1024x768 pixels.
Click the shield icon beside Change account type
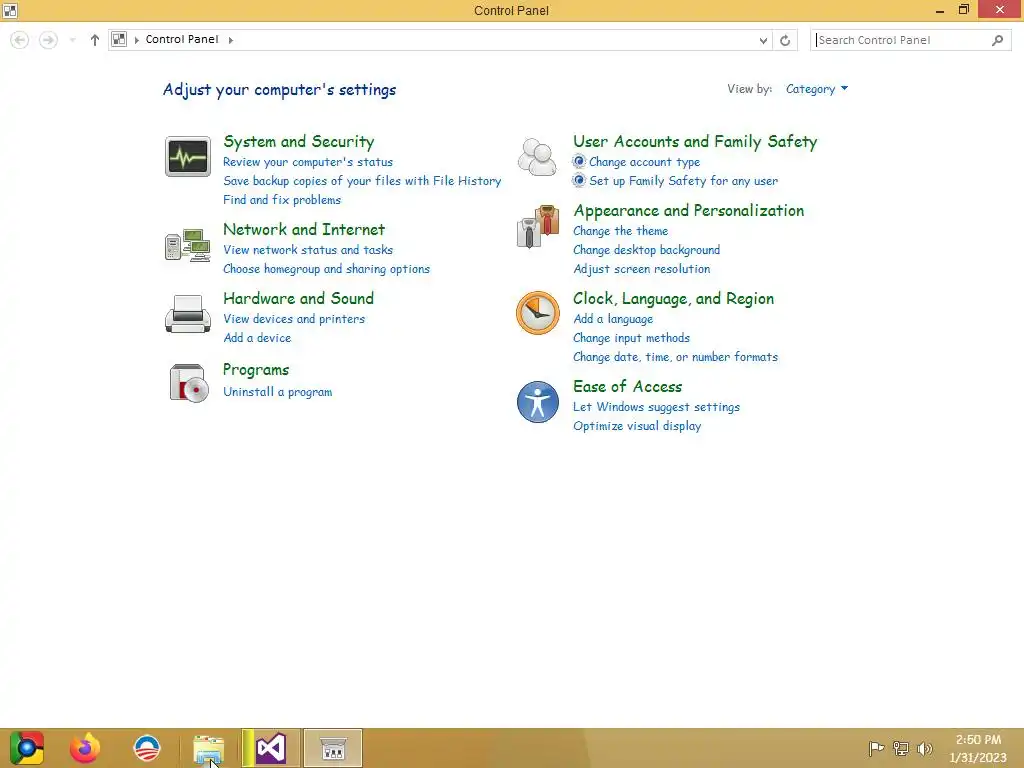pyautogui.click(x=579, y=161)
